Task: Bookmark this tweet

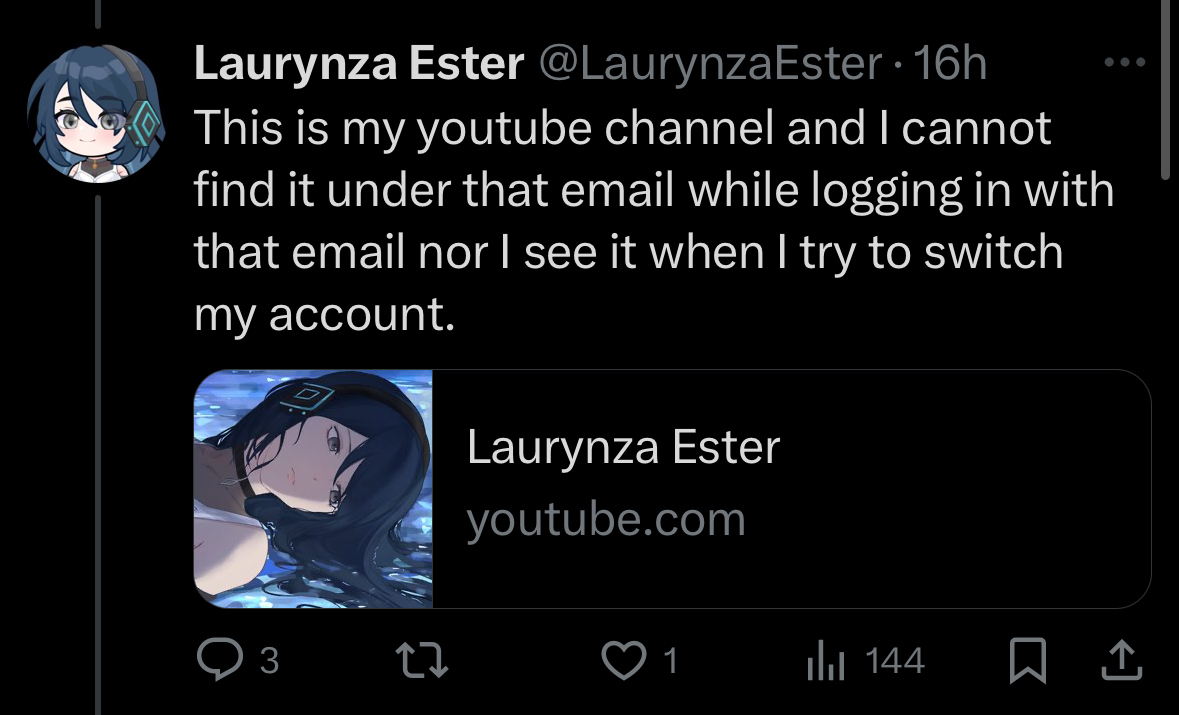Action: tap(1027, 661)
